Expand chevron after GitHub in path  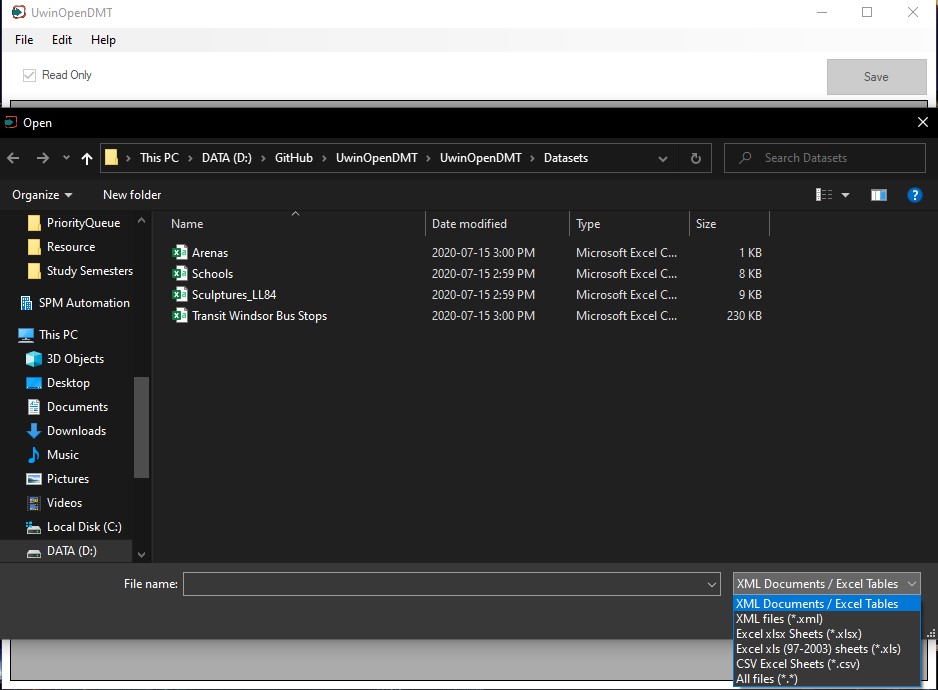[x=324, y=159]
